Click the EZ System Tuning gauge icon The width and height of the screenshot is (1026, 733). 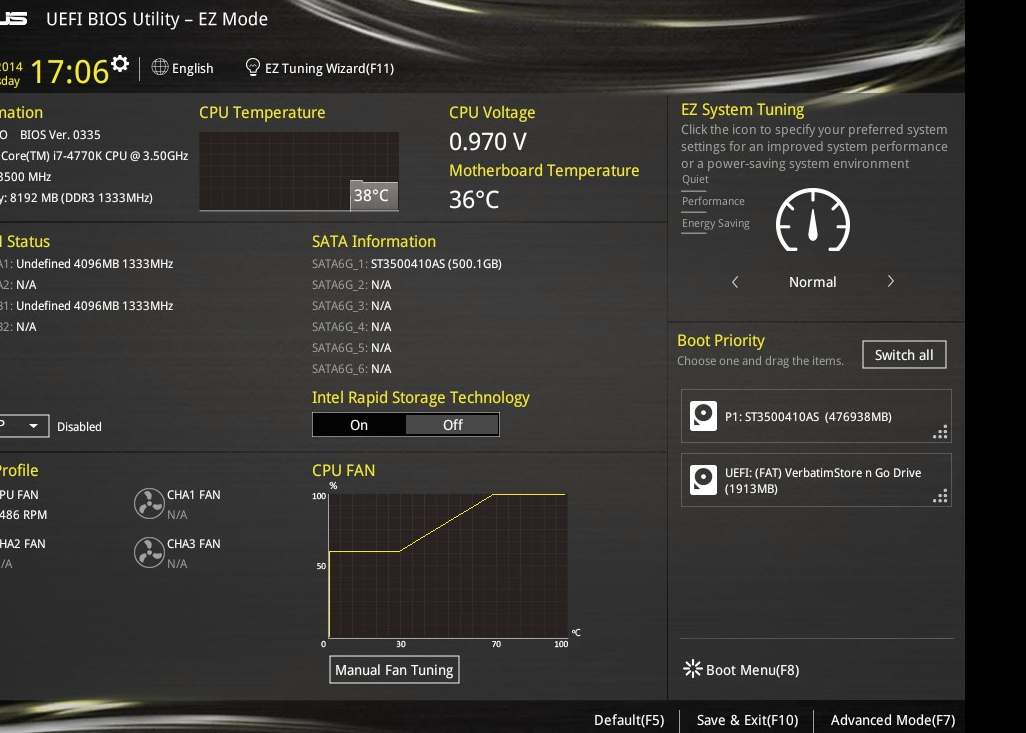click(x=813, y=220)
